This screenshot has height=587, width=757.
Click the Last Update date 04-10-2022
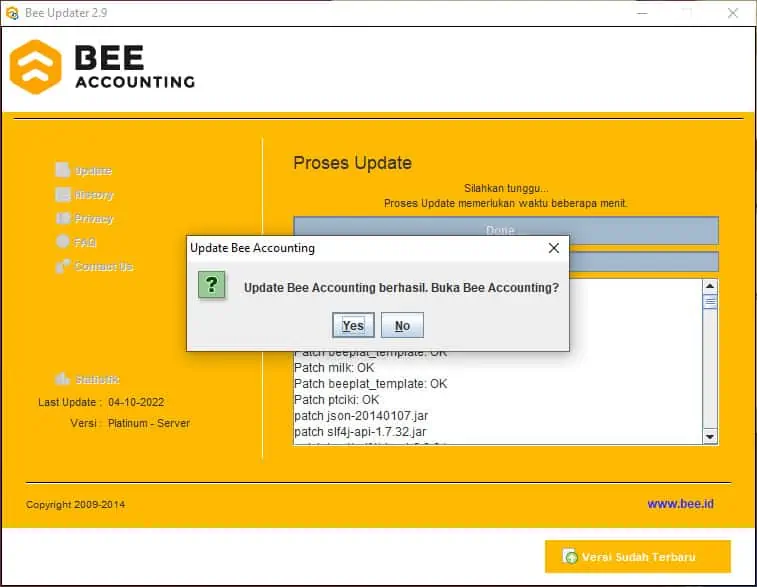(136, 402)
